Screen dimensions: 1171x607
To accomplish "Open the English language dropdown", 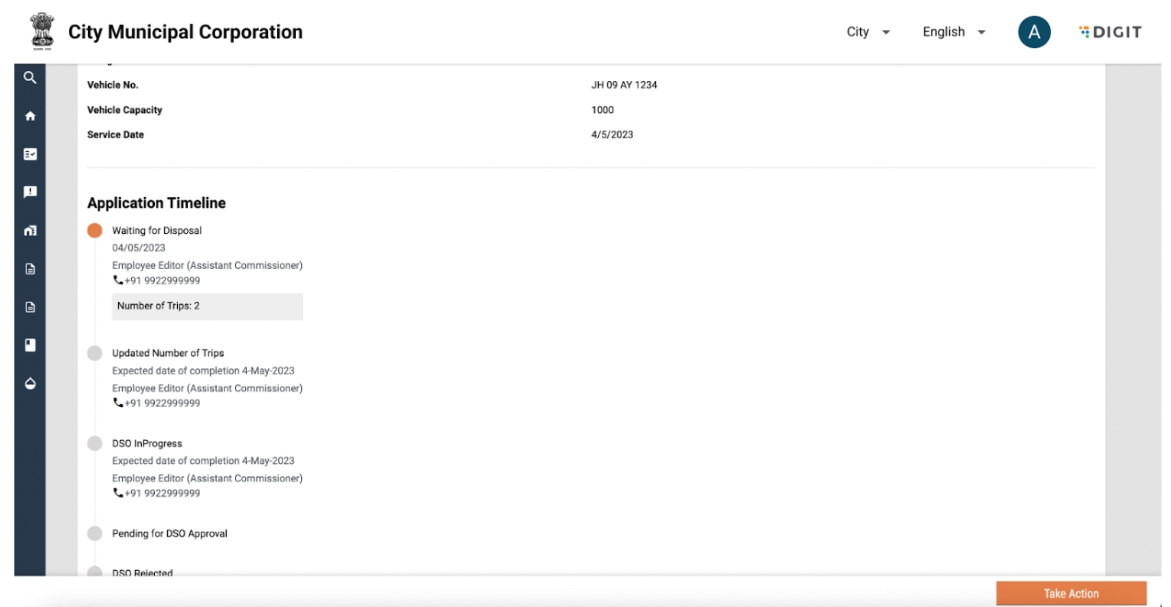I will (953, 32).
